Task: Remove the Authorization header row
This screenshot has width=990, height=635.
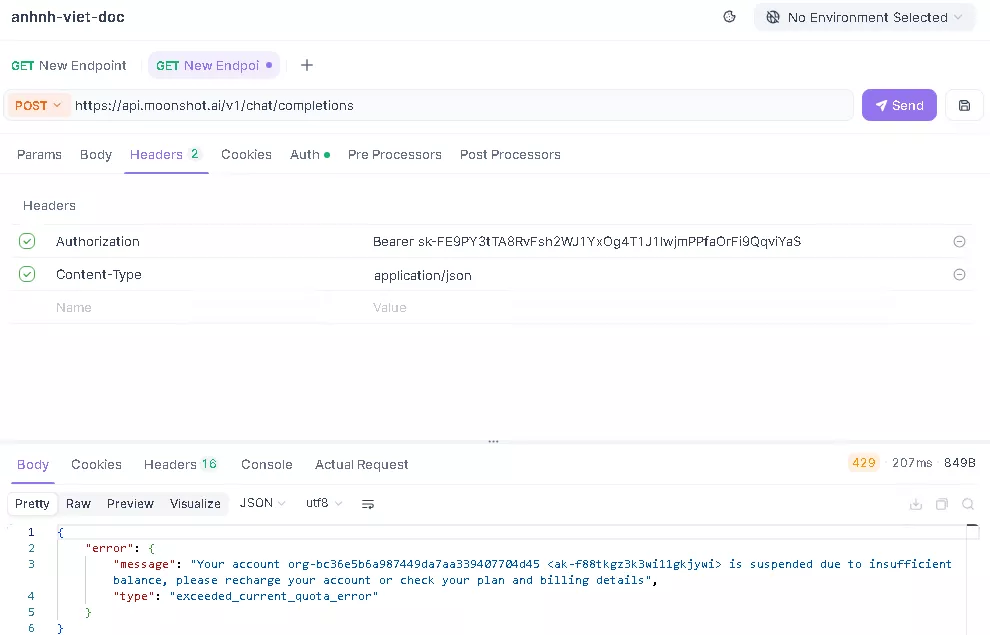Action: tap(959, 242)
